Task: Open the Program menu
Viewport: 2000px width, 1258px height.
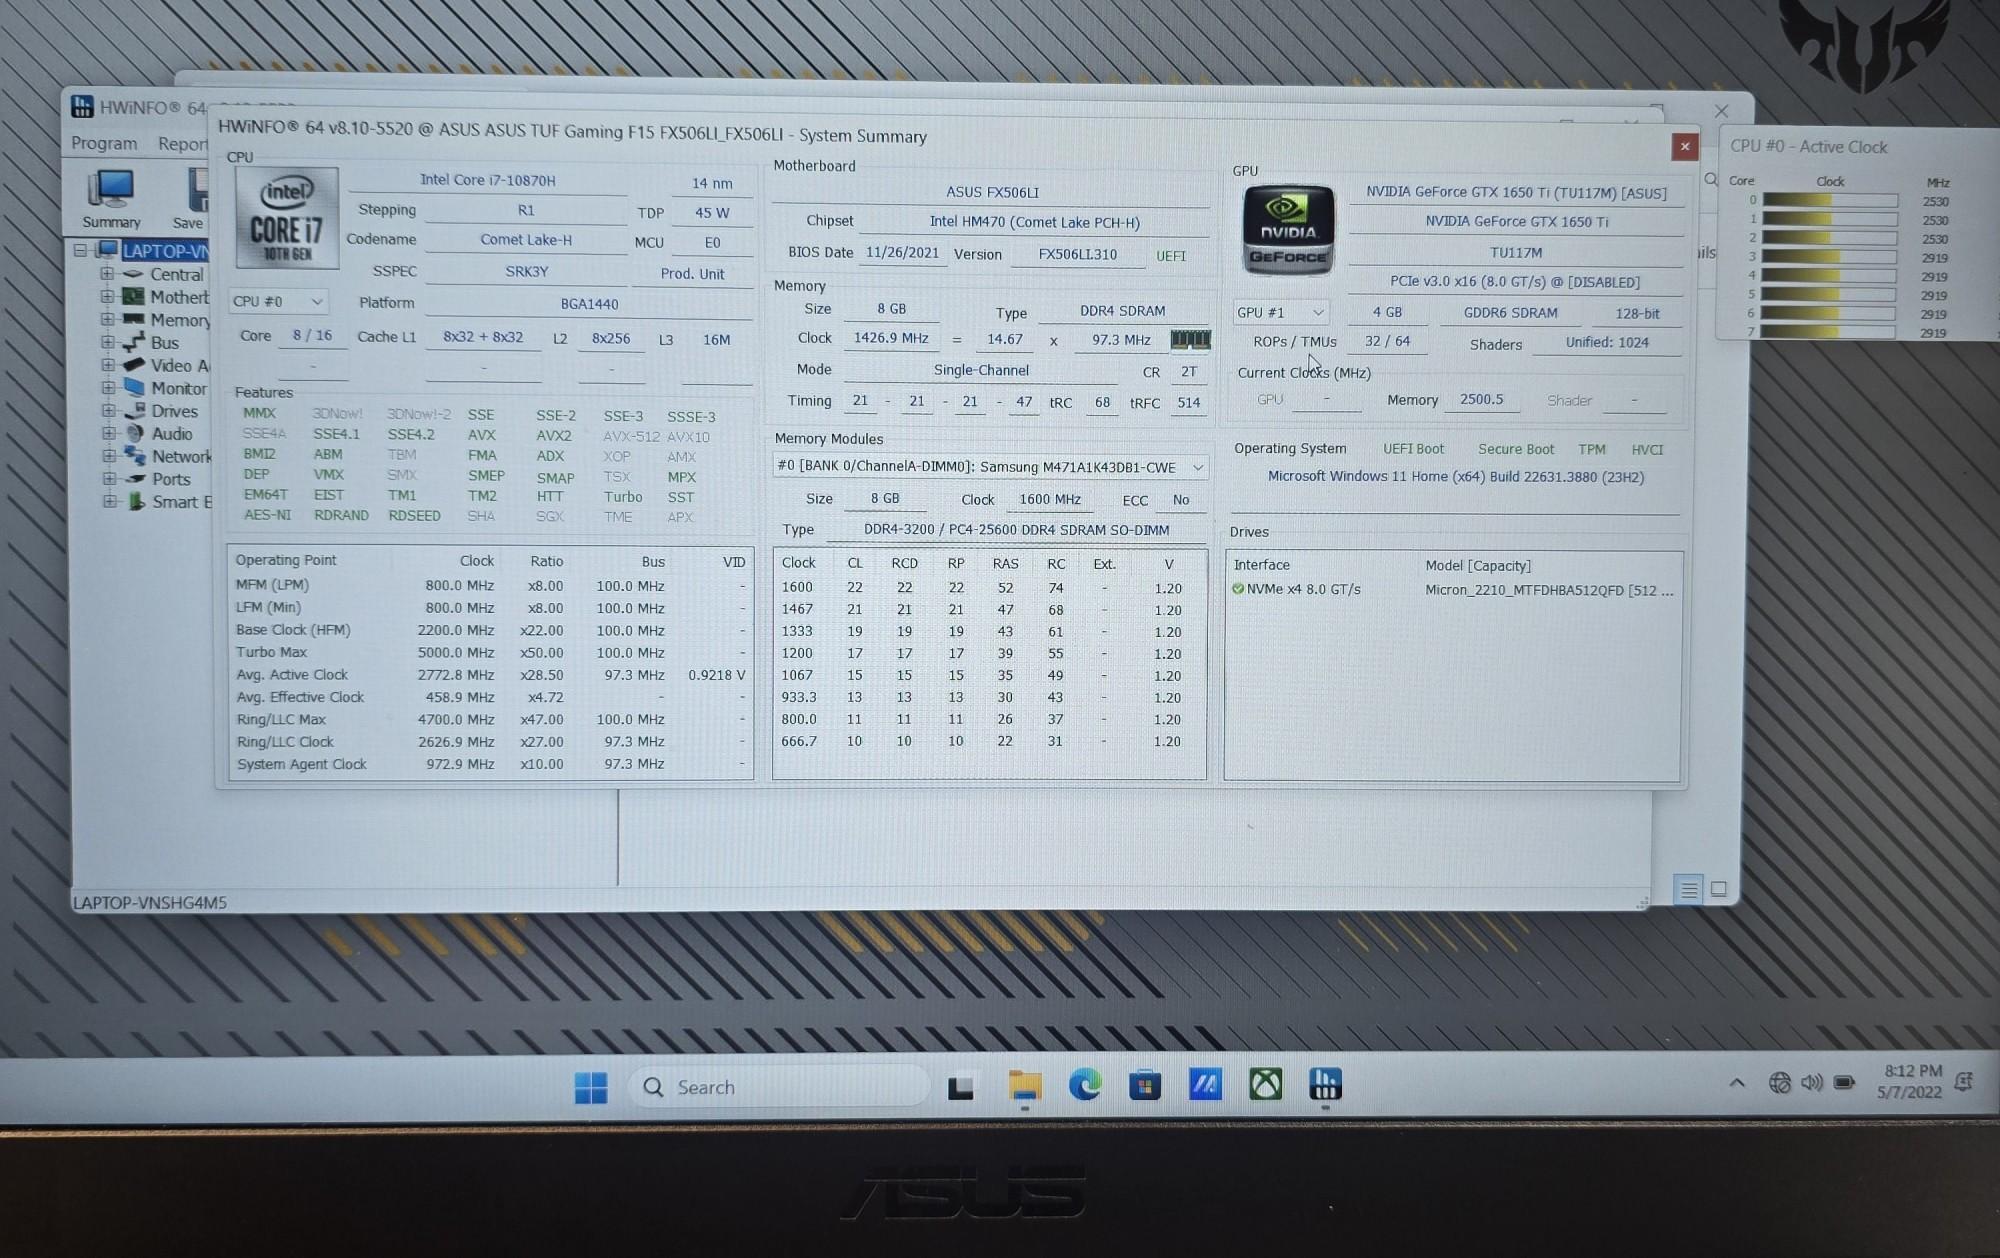Action: click(x=104, y=143)
